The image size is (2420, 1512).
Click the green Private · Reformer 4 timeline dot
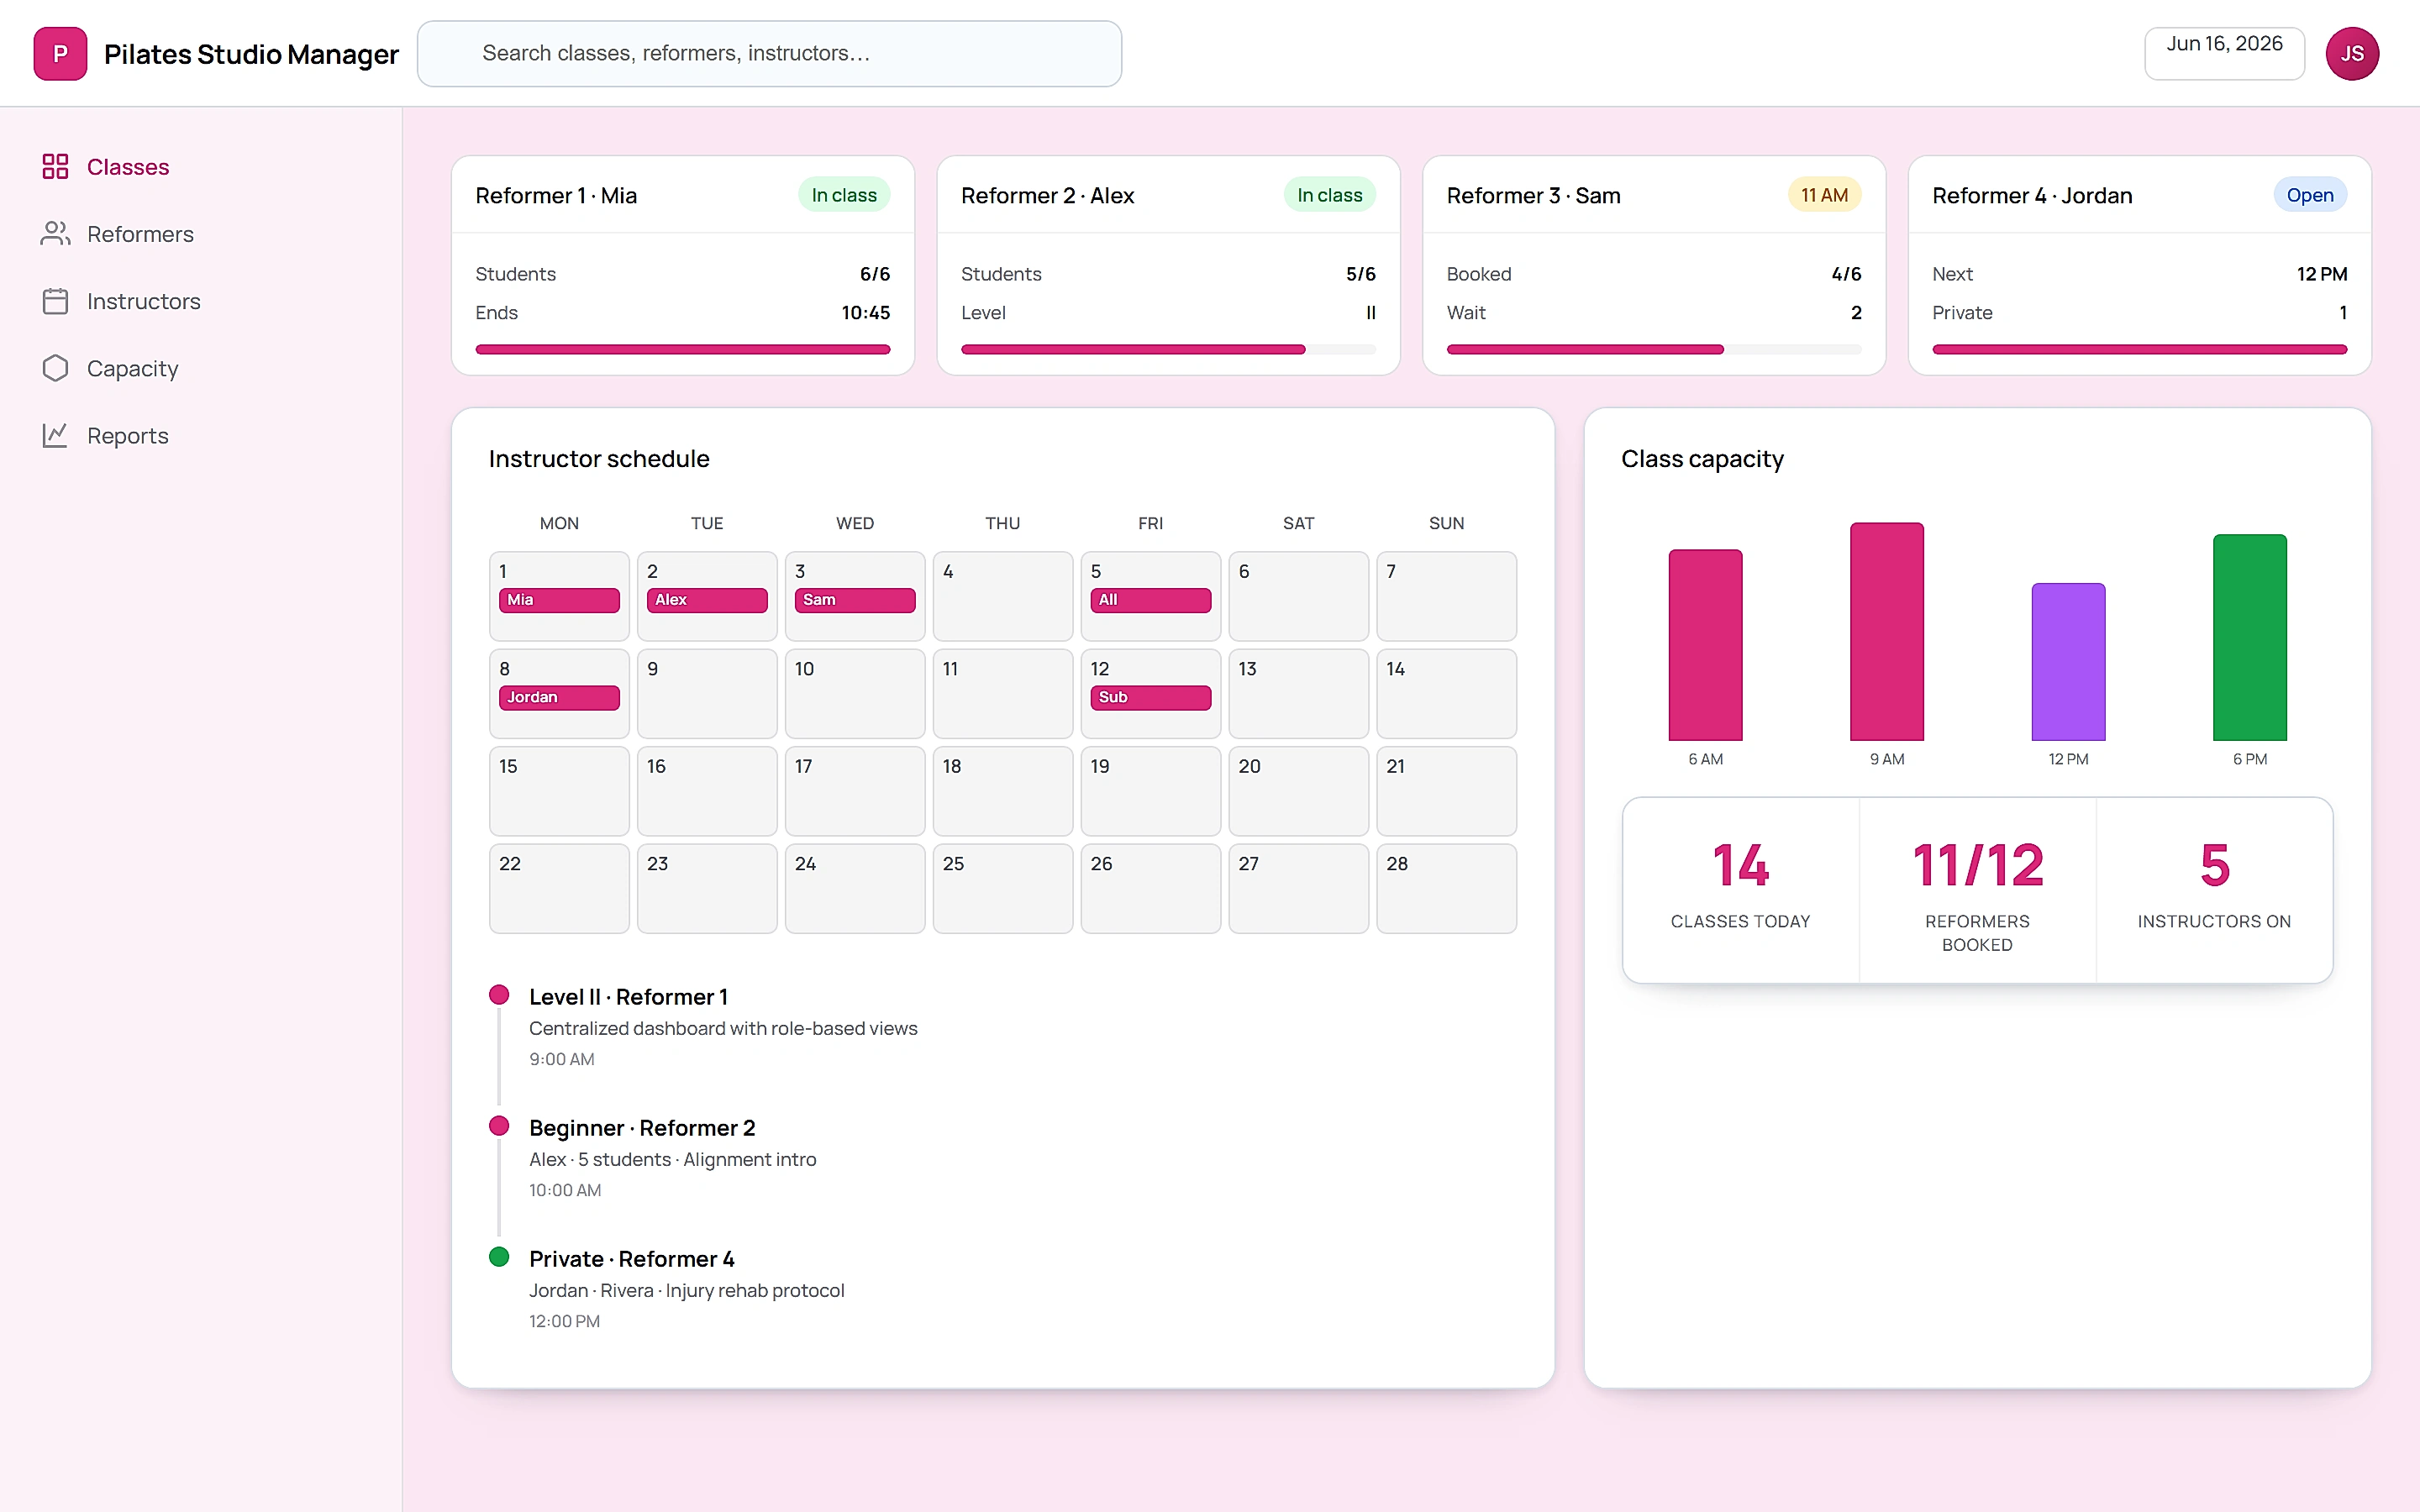pyautogui.click(x=499, y=1257)
